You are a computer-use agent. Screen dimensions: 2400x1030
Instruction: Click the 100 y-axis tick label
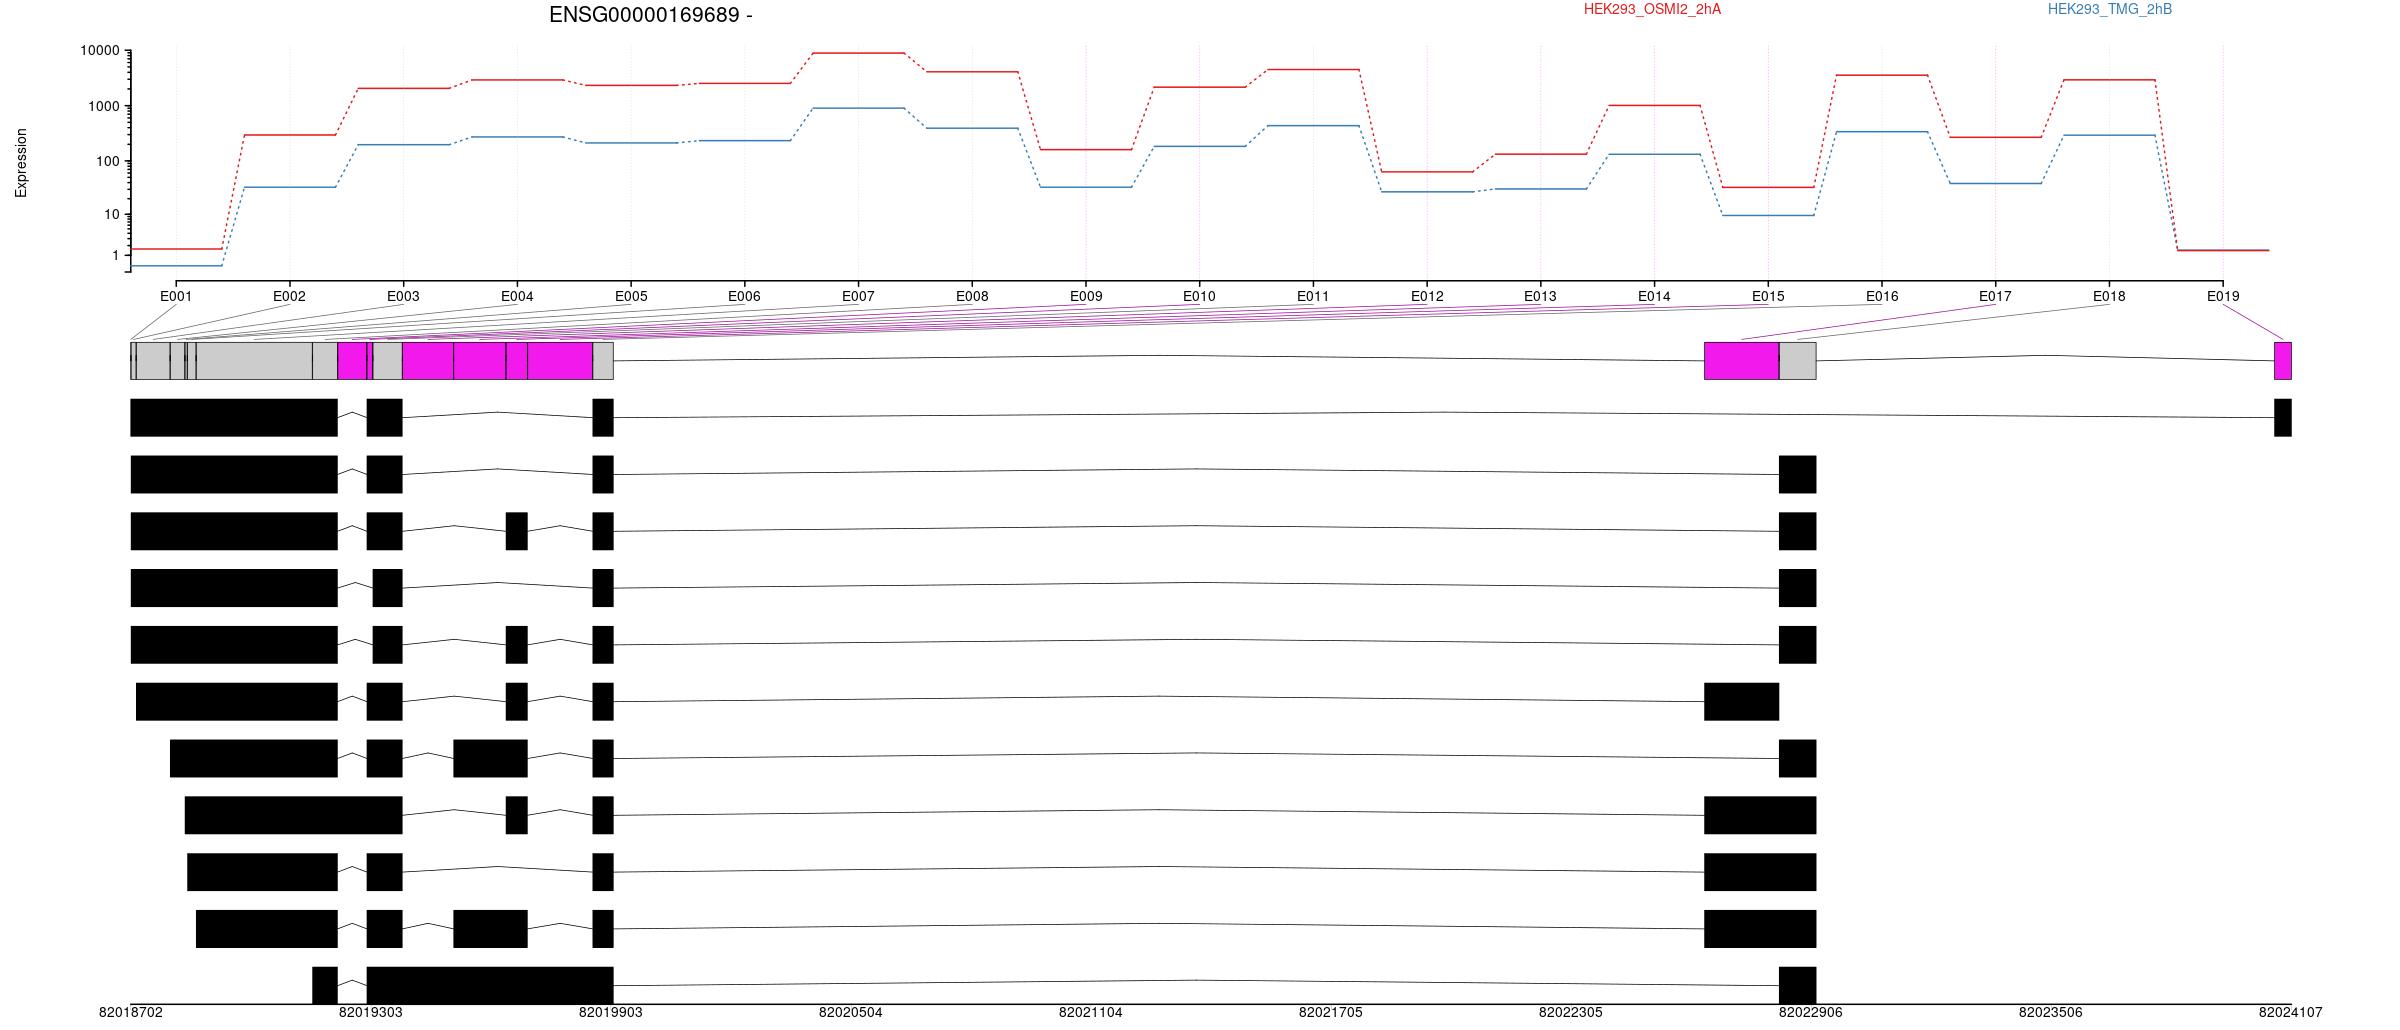pyautogui.click(x=108, y=161)
